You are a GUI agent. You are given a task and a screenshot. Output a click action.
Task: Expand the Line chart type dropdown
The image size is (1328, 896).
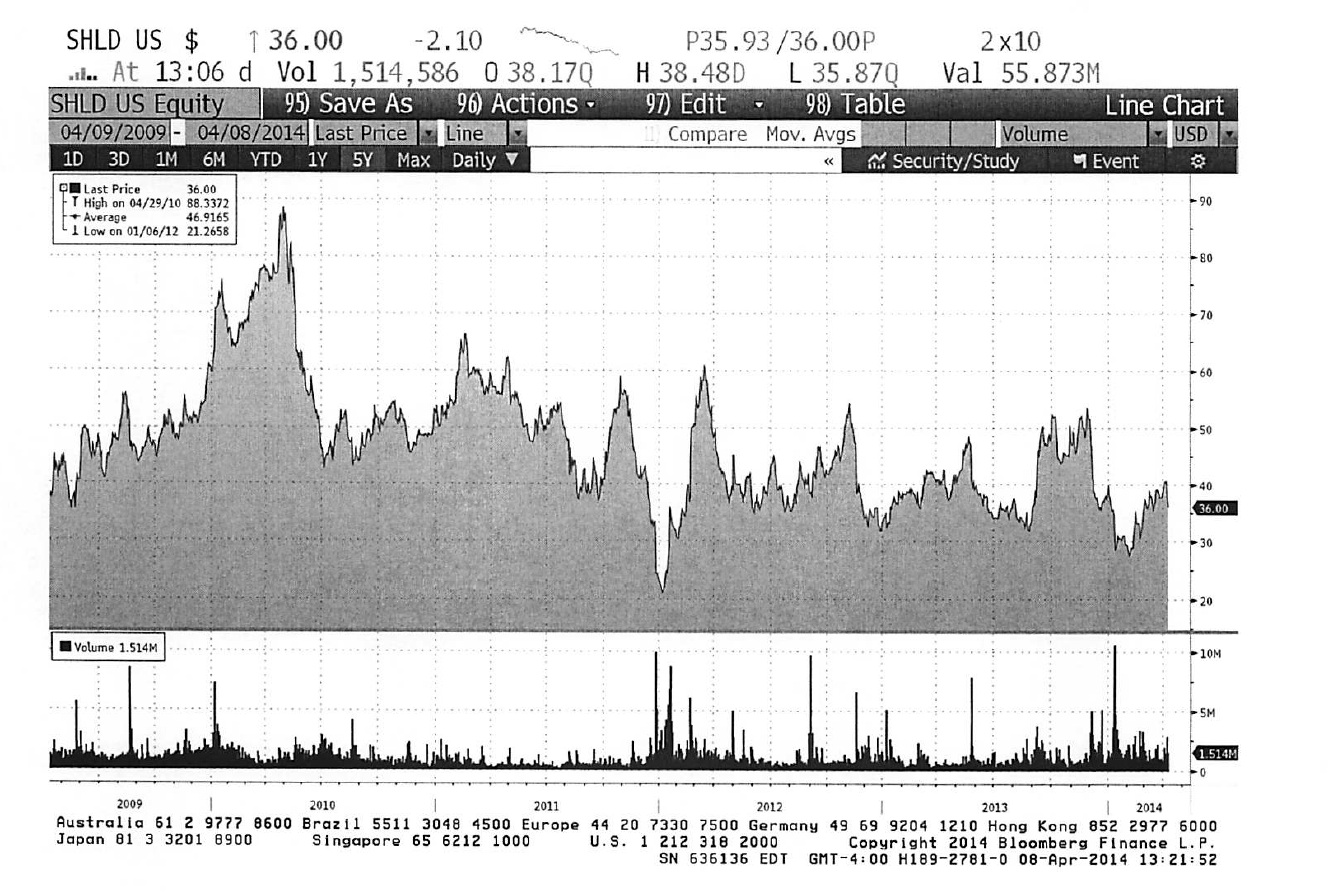[x=517, y=134]
